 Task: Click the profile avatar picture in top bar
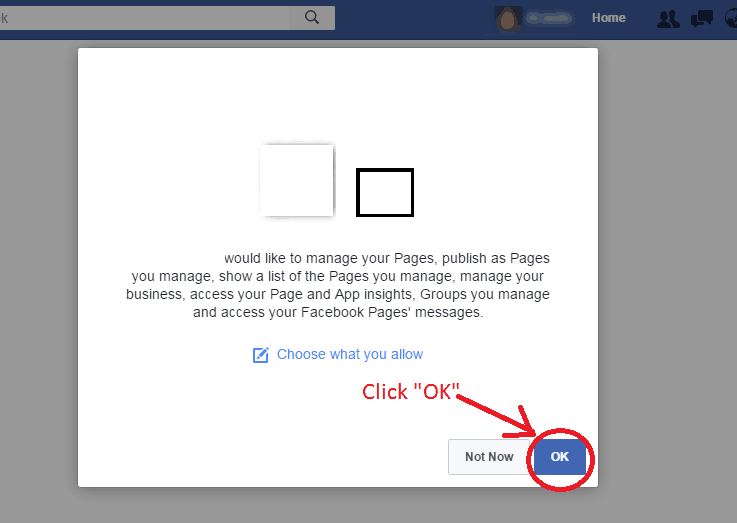(x=508, y=19)
